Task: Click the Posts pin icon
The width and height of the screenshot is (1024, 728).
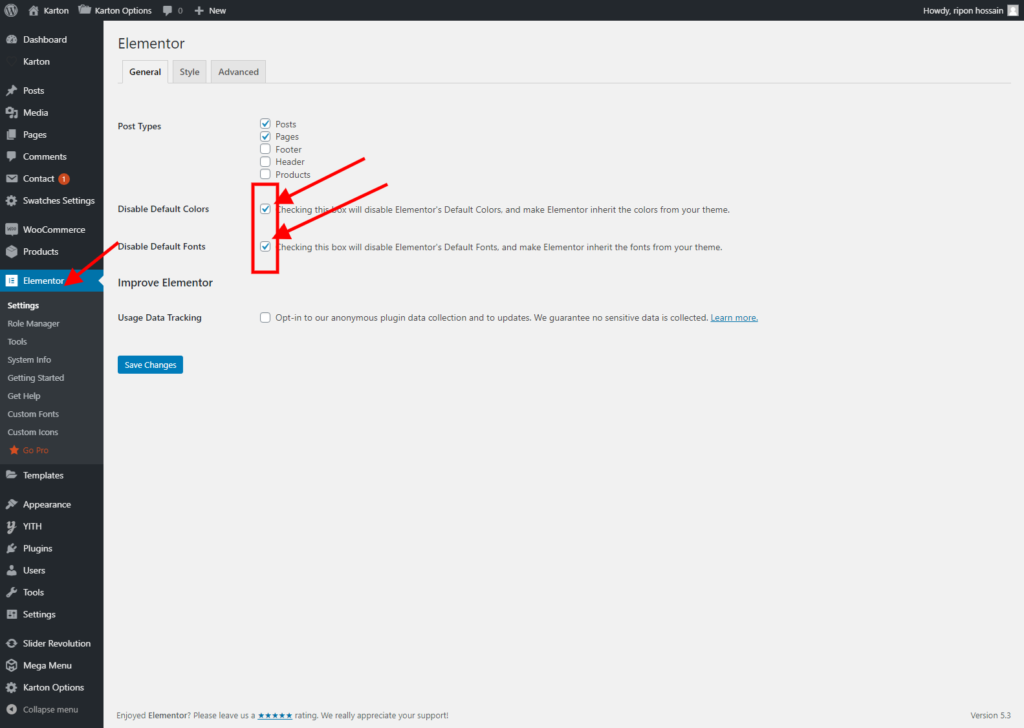Action: pyautogui.click(x=11, y=91)
